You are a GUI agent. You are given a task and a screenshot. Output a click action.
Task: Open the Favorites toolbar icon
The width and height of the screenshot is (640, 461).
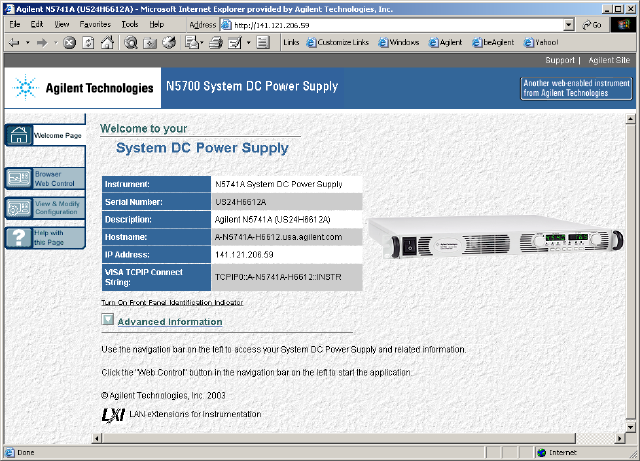point(150,42)
